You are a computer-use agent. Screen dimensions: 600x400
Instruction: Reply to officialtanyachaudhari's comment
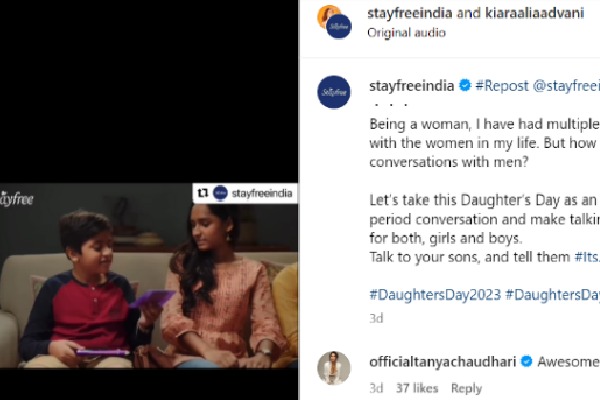pyautogui.click(x=466, y=388)
